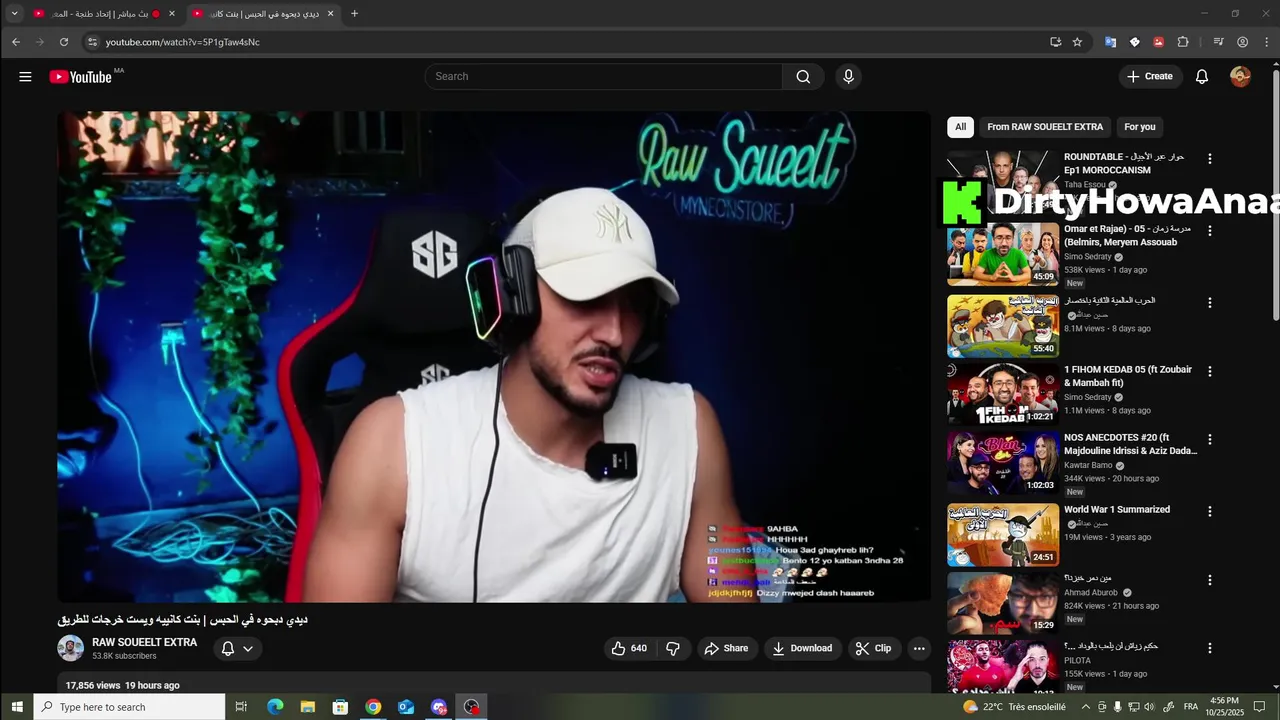Click the search magnifier button
Image resolution: width=1280 pixels, height=720 pixels.
point(803,77)
